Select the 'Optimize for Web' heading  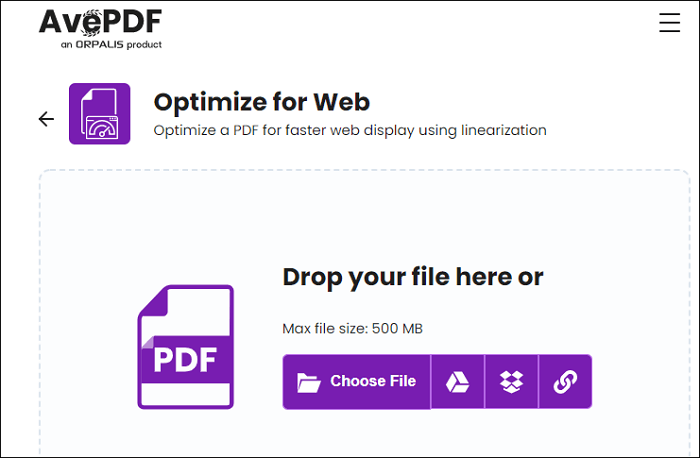262,102
